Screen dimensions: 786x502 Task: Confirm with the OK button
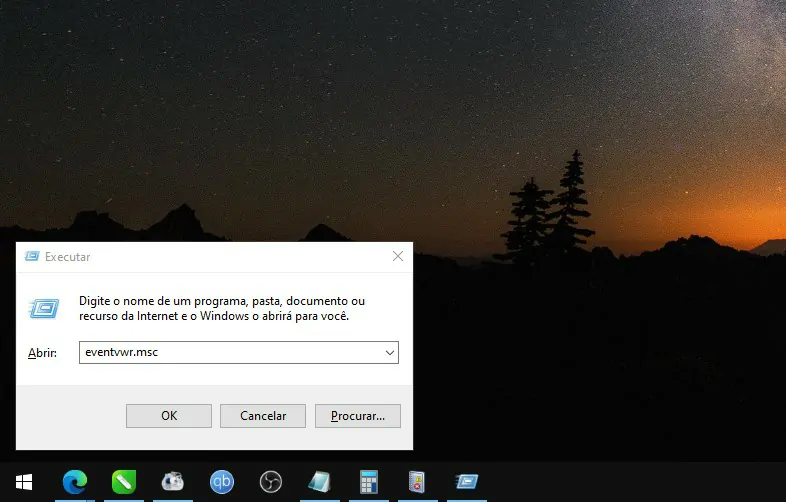169,416
